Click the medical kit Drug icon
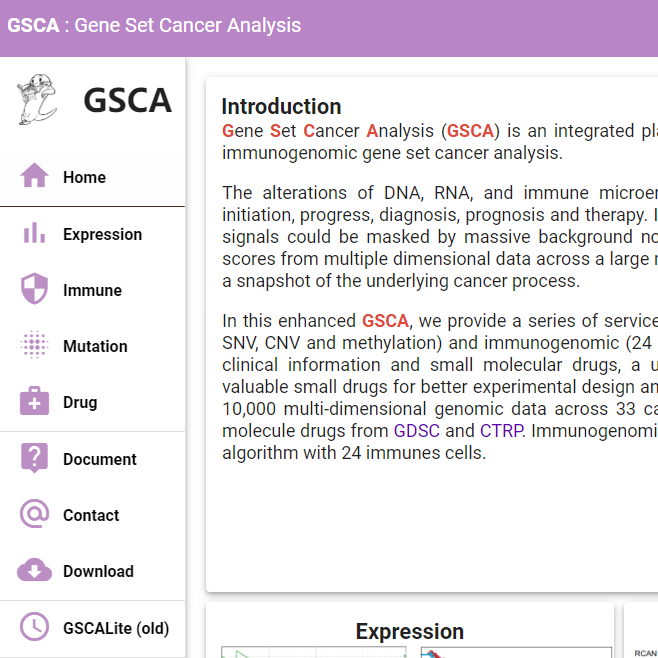 click(34, 401)
